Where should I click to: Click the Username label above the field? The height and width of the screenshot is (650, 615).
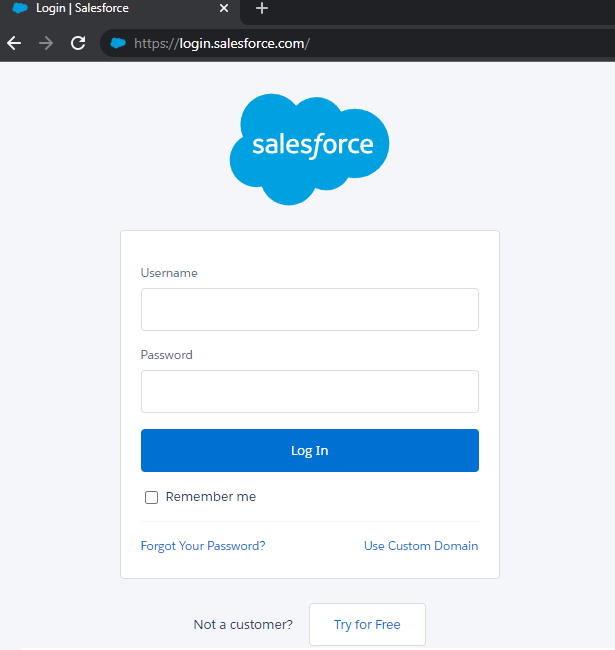click(x=169, y=273)
